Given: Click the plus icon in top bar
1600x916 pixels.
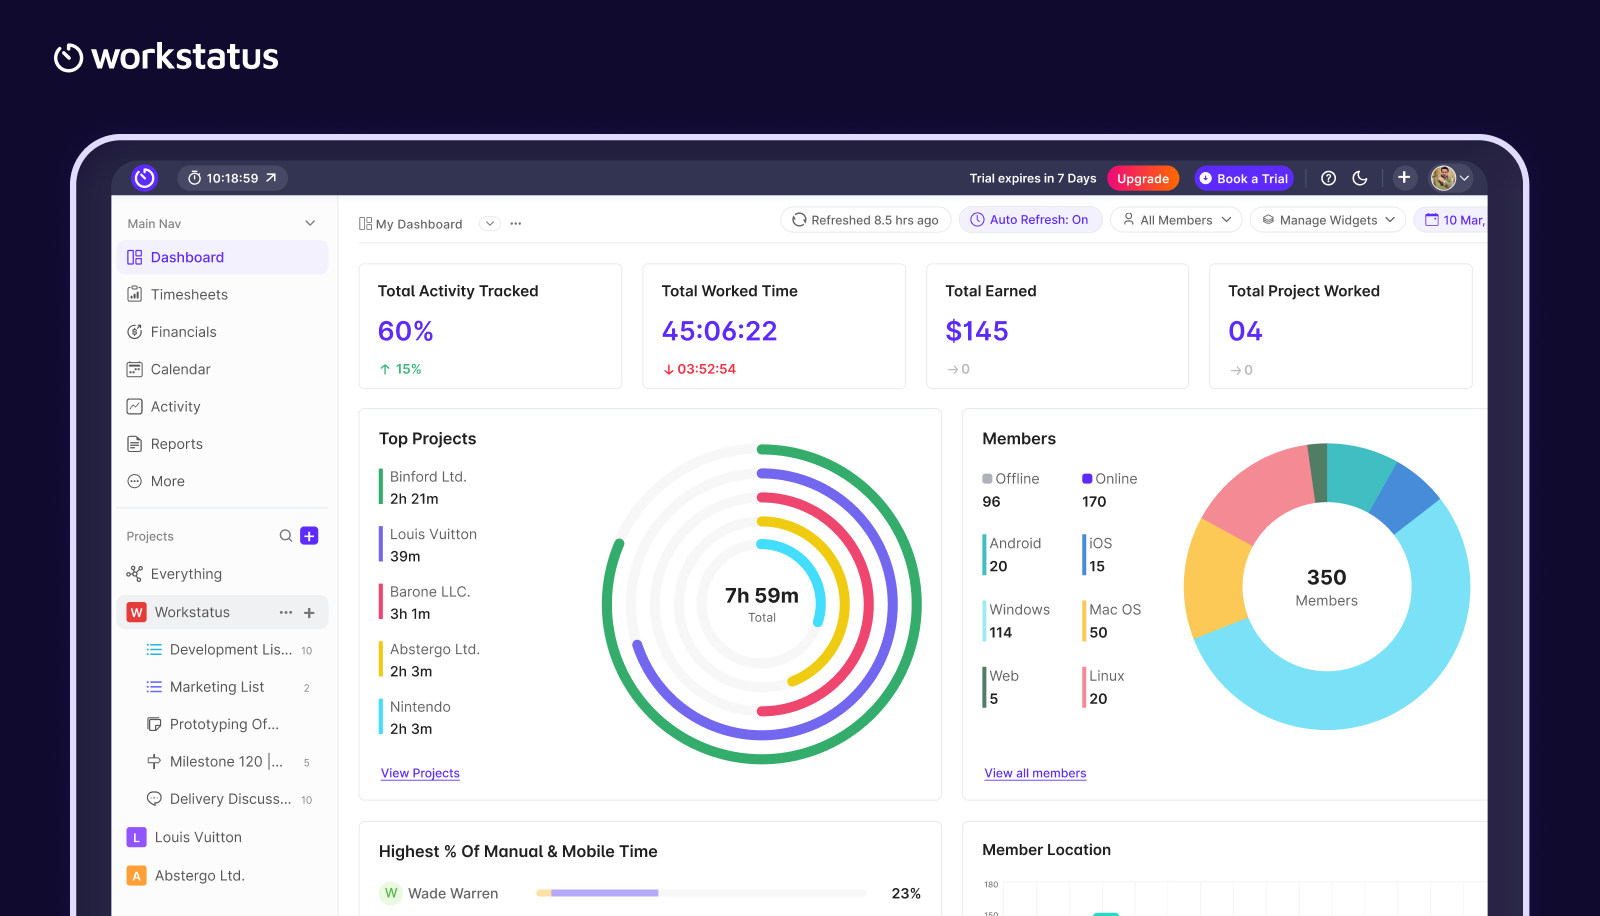Looking at the screenshot, I should click(x=1404, y=177).
